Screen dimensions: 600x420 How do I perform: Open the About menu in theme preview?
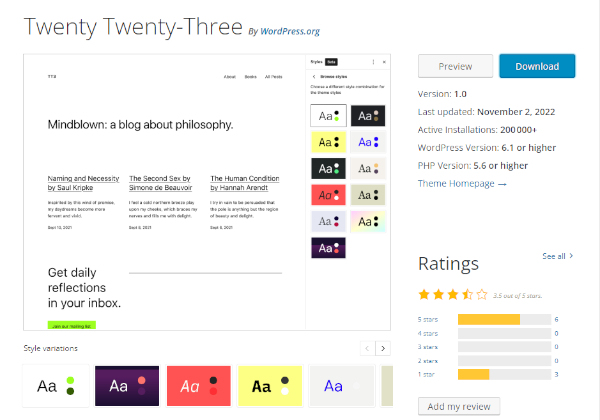230,76
